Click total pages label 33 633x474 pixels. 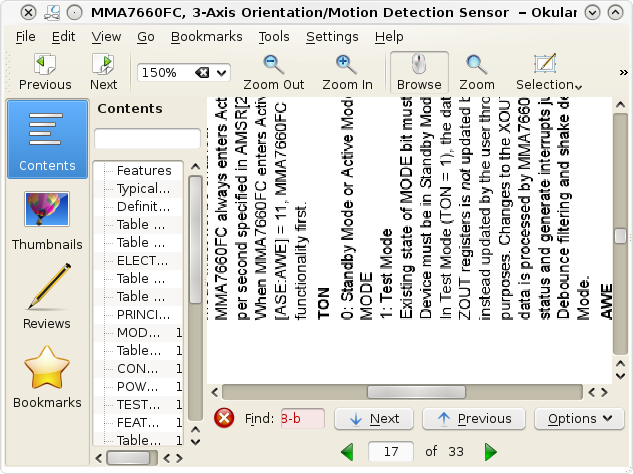[x=456, y=451]
